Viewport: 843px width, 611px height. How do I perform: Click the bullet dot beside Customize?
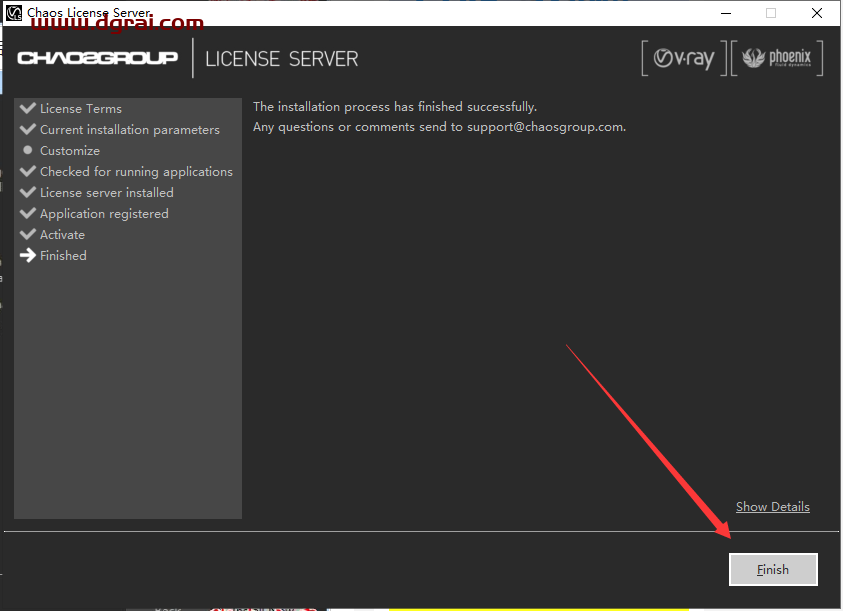point(28,150)
